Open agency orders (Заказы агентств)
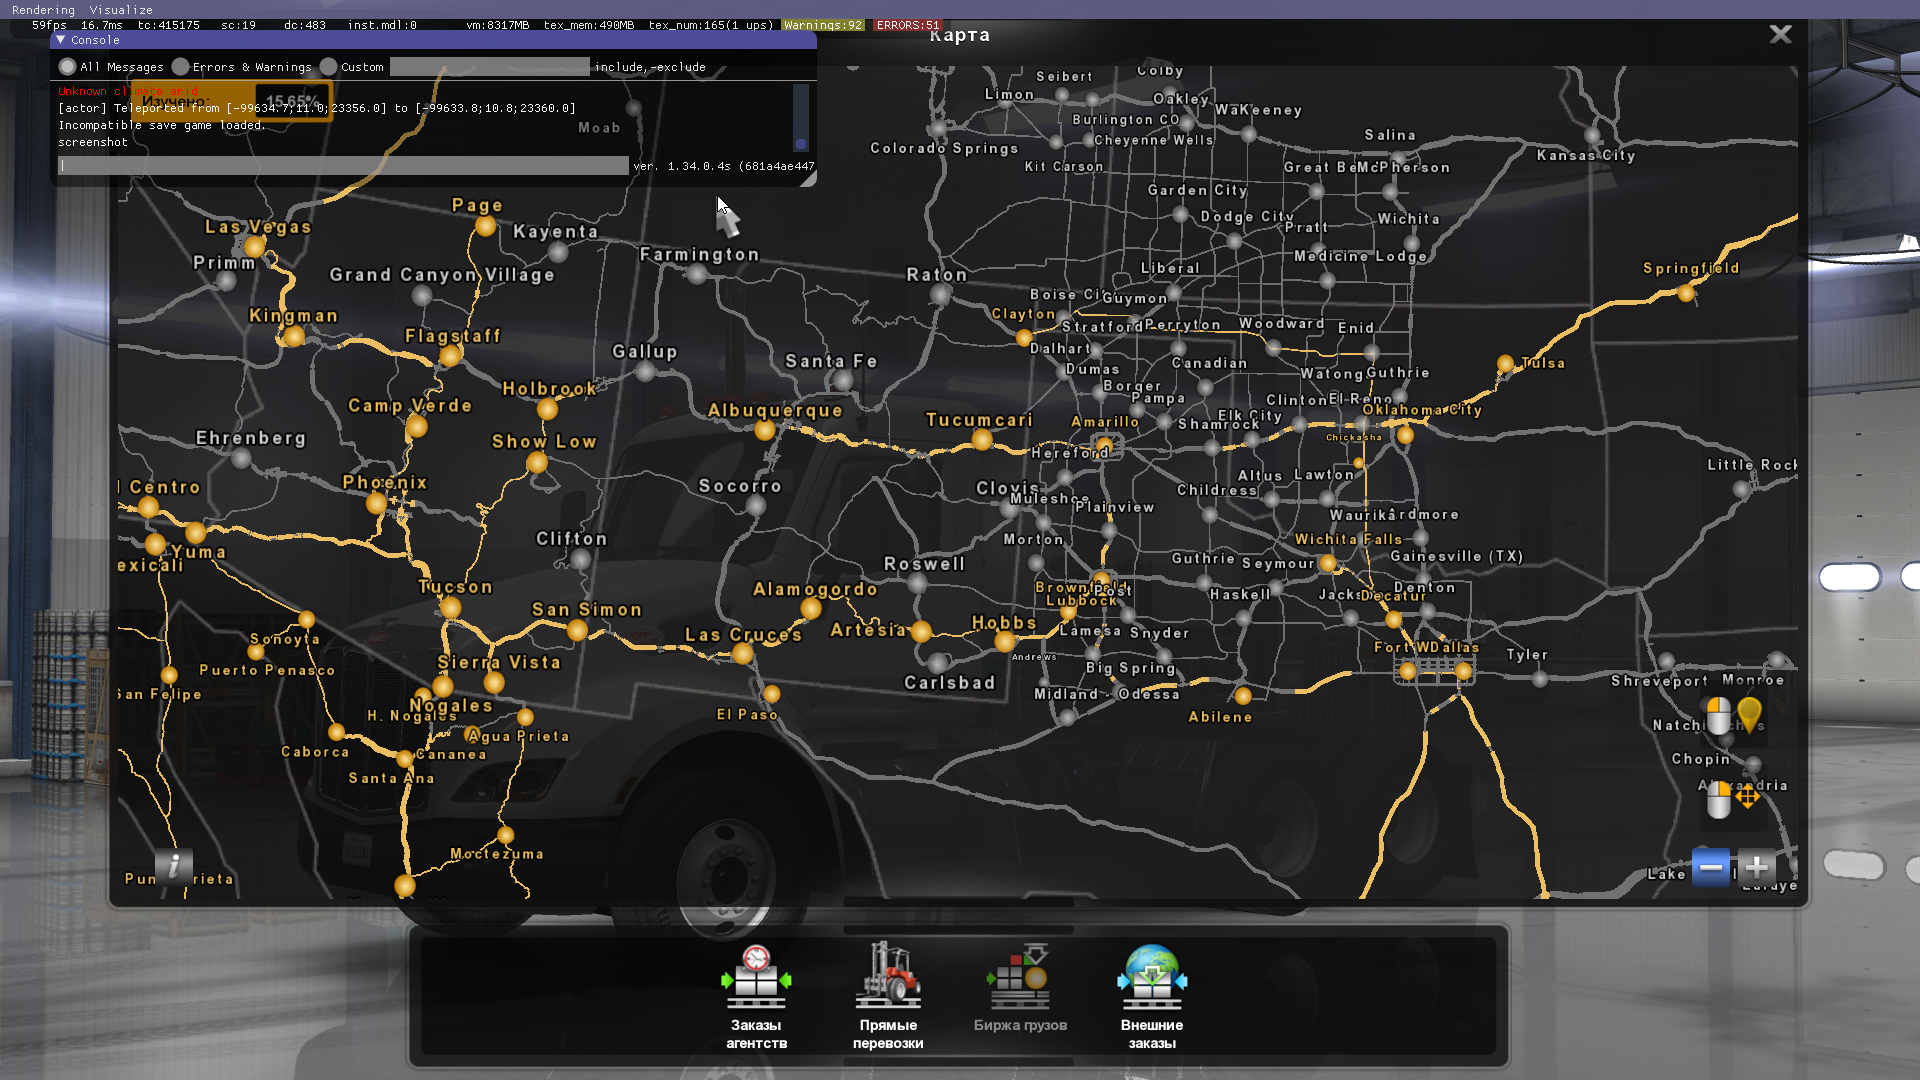This screenshot has width=1920, height=1080. [756, 996]
